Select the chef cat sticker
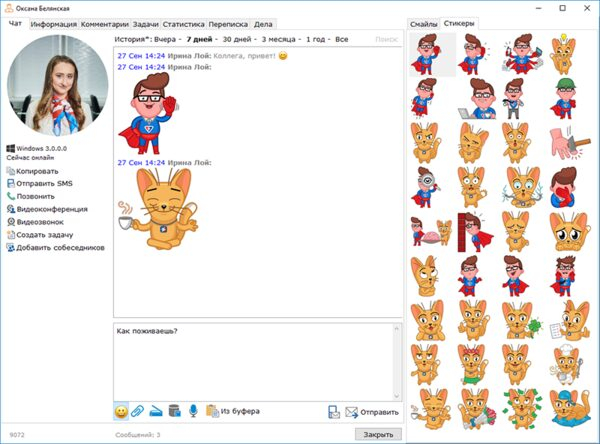 pyautogui.click(x=566, y=364)
